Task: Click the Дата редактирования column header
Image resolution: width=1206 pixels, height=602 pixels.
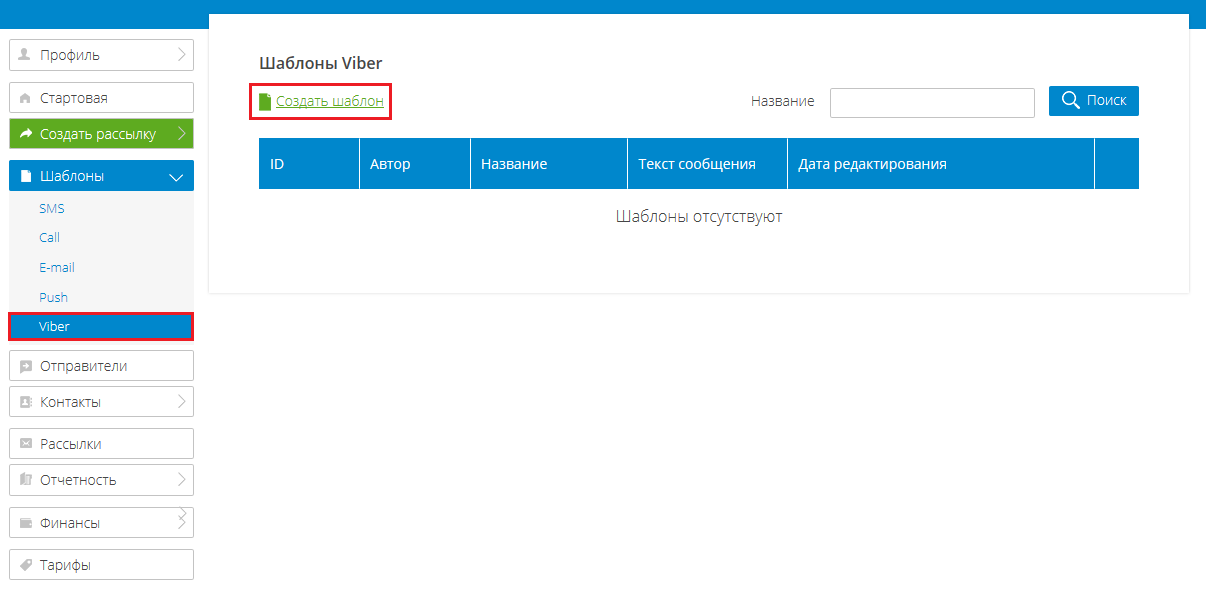Action: point(941,164)
